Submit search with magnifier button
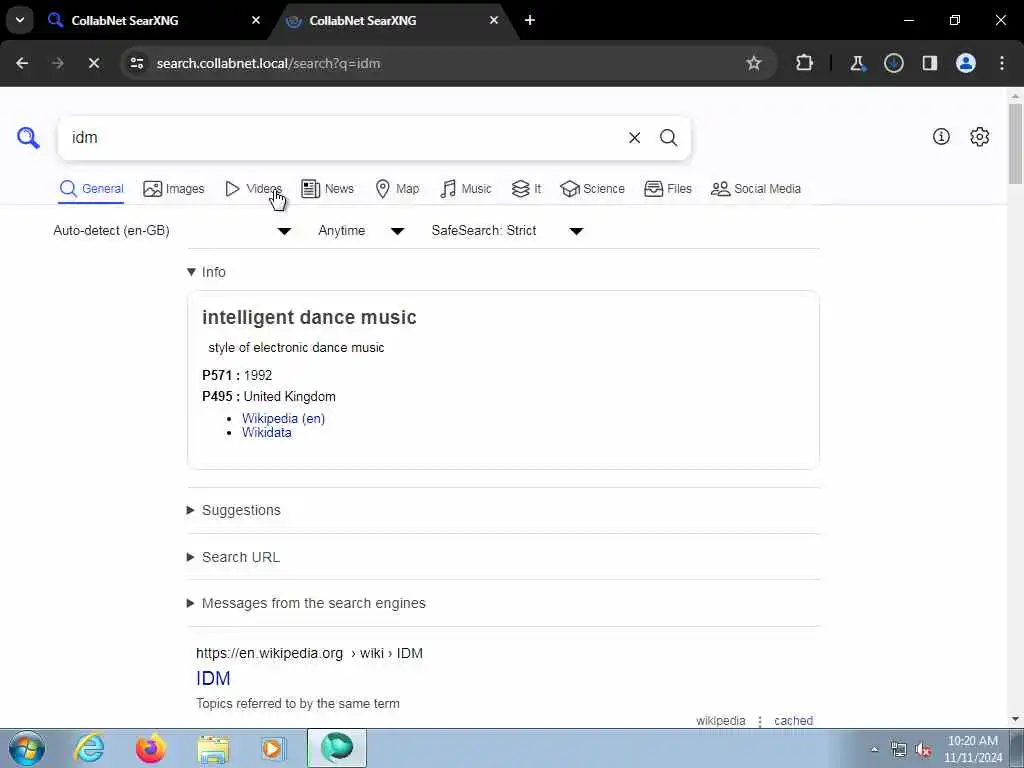The width and height of the screenshot is (1024, 768). [668, 138]
